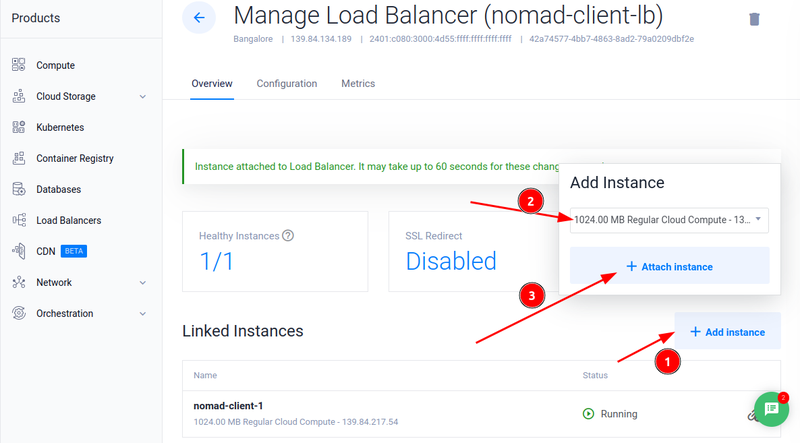
Task: Open the chat support bubble
Action: 771,409
